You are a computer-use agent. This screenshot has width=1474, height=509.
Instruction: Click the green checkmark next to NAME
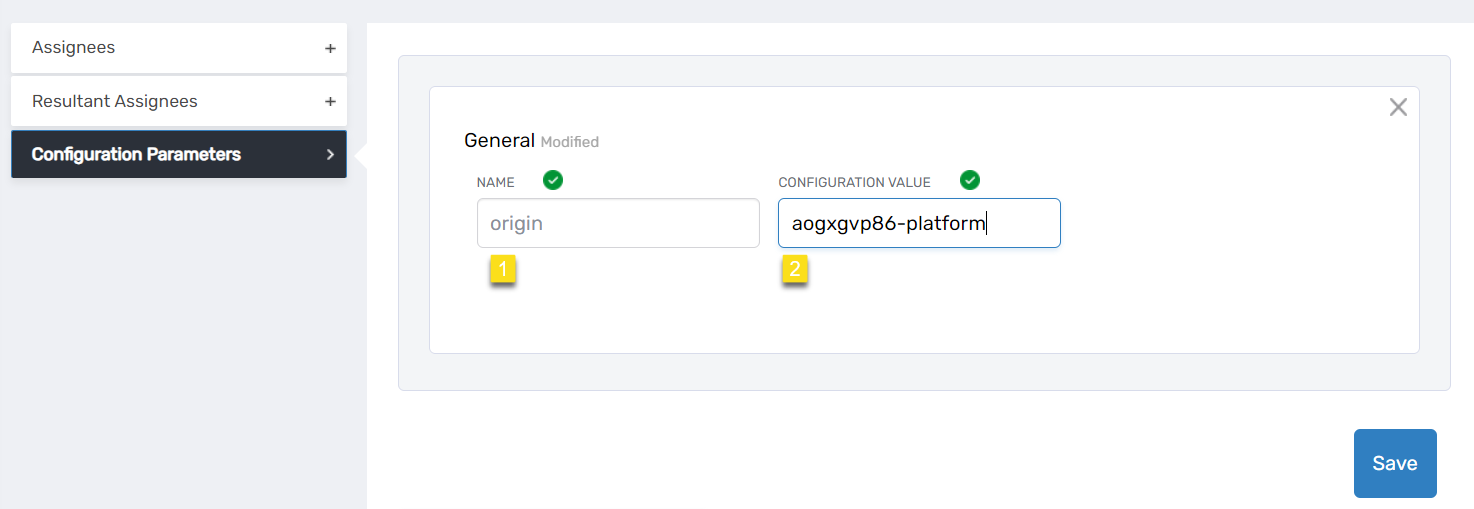pyautogui.click(x=552, y=180)
